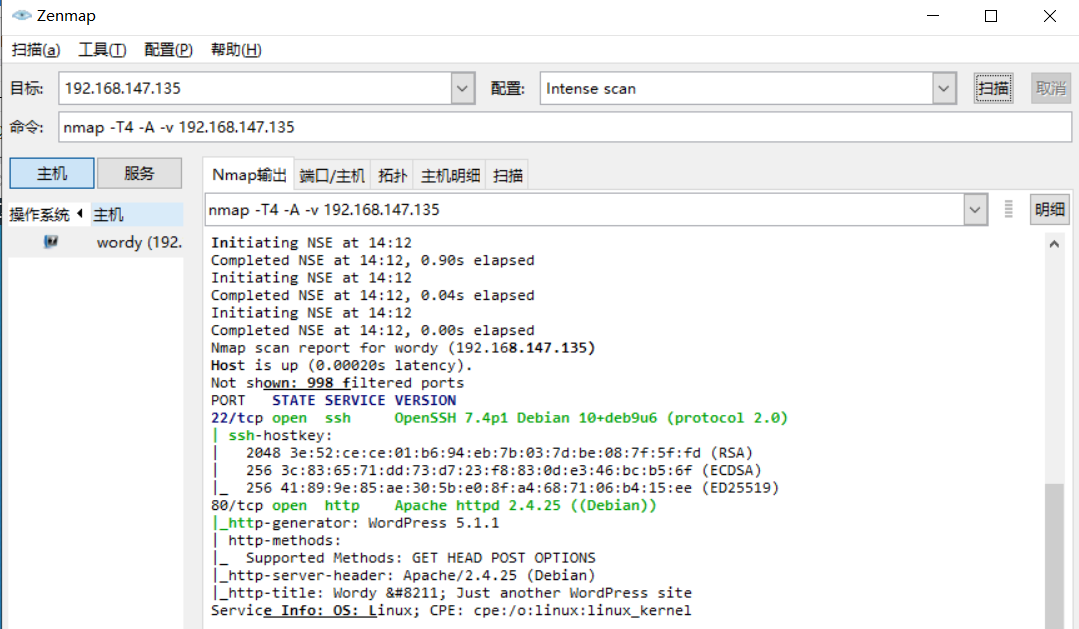Click the '80/tcp' port line

434,505
